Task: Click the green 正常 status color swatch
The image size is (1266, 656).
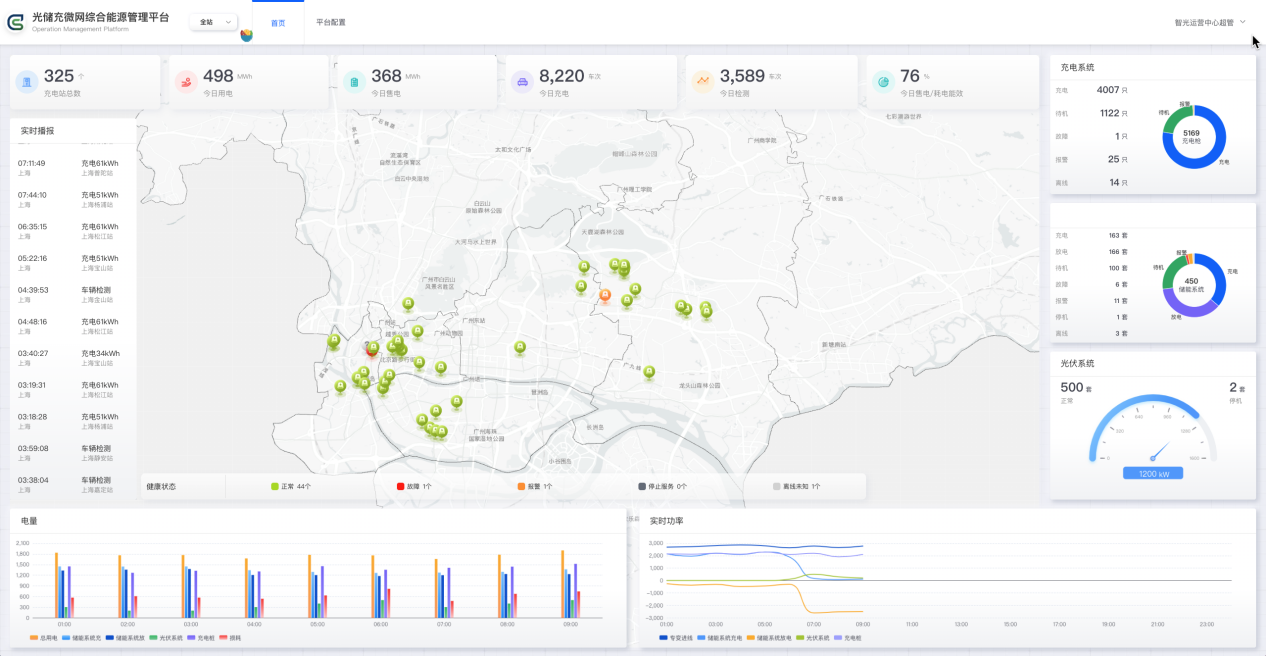Action: [x=275, y=486]
